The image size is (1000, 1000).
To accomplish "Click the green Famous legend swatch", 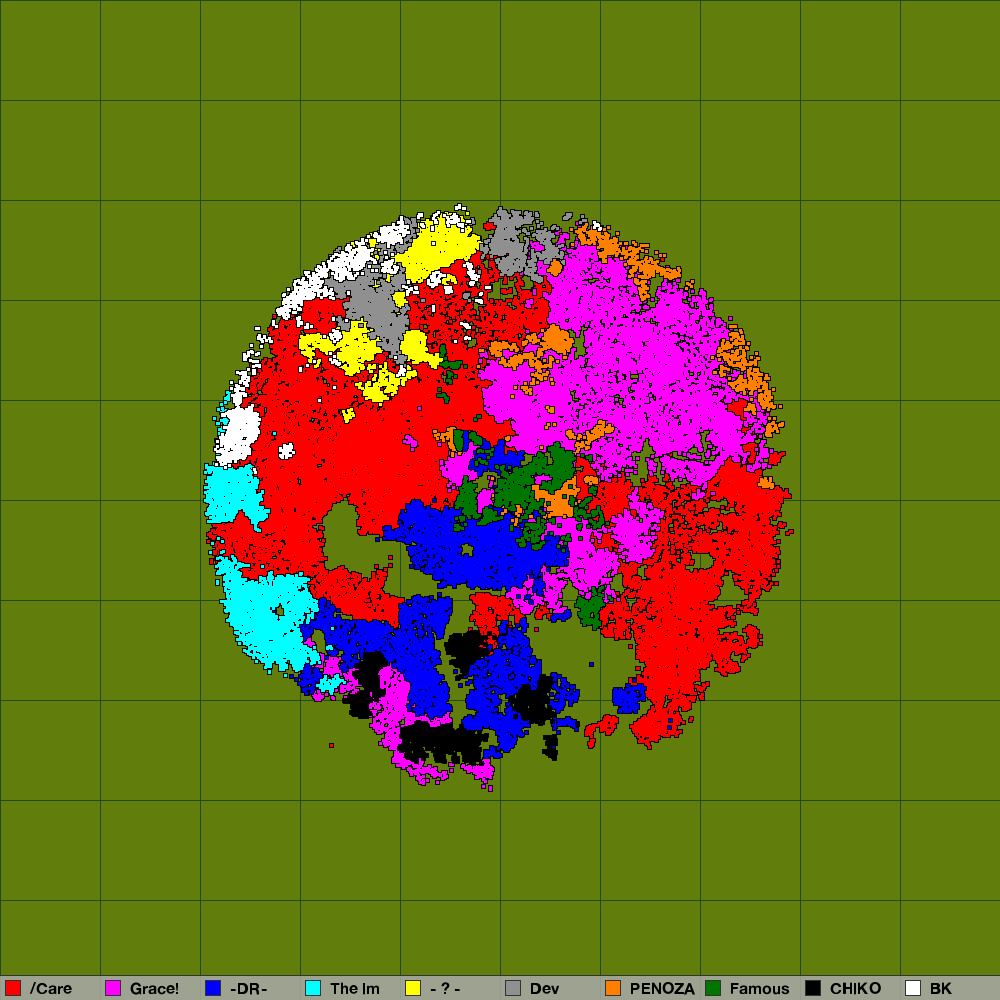I will [713, 988].
